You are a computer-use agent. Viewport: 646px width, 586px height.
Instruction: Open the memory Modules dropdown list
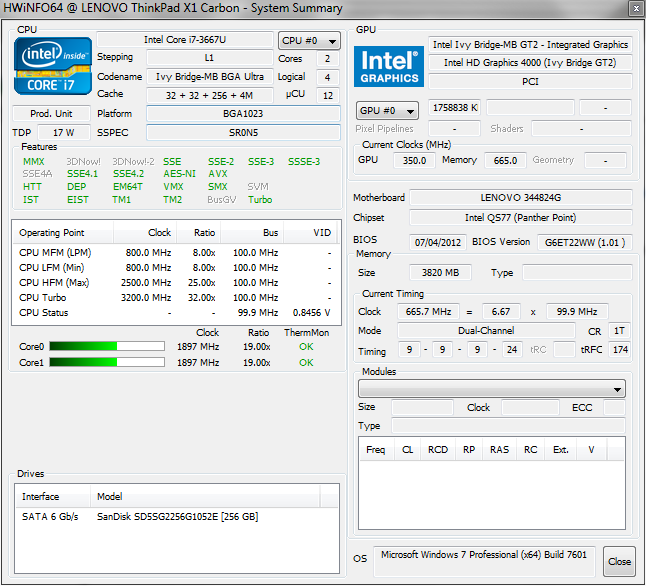(493, 389)
